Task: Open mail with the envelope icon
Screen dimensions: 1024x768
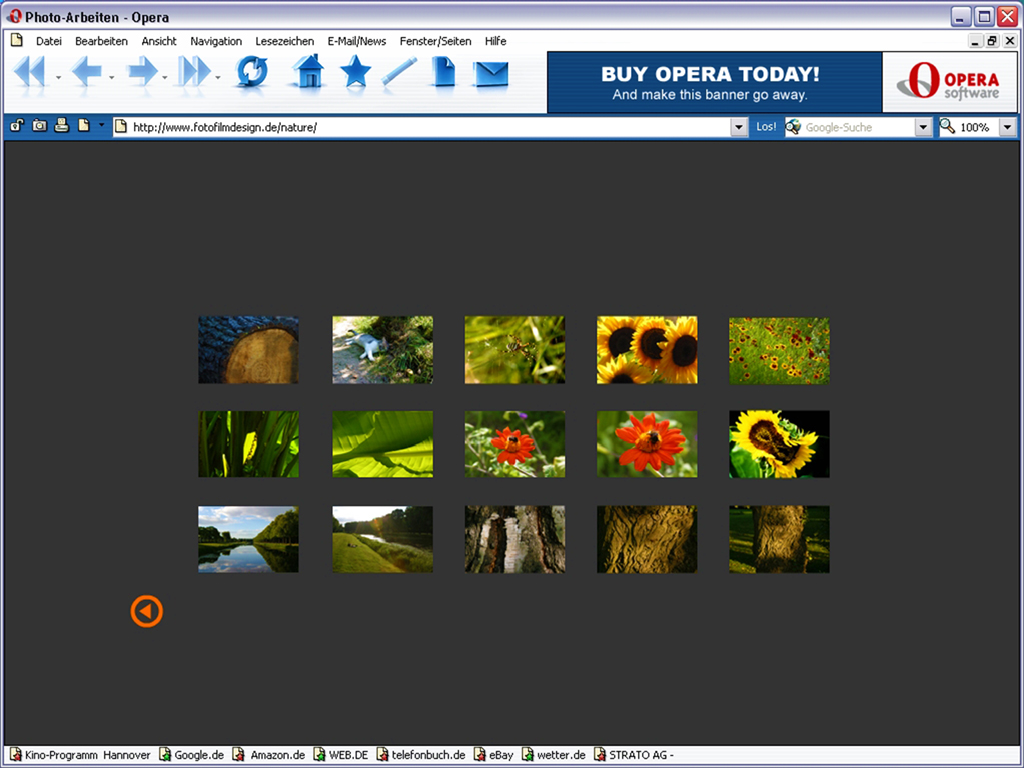Action: pyautogui.click(x=491, y=74)
